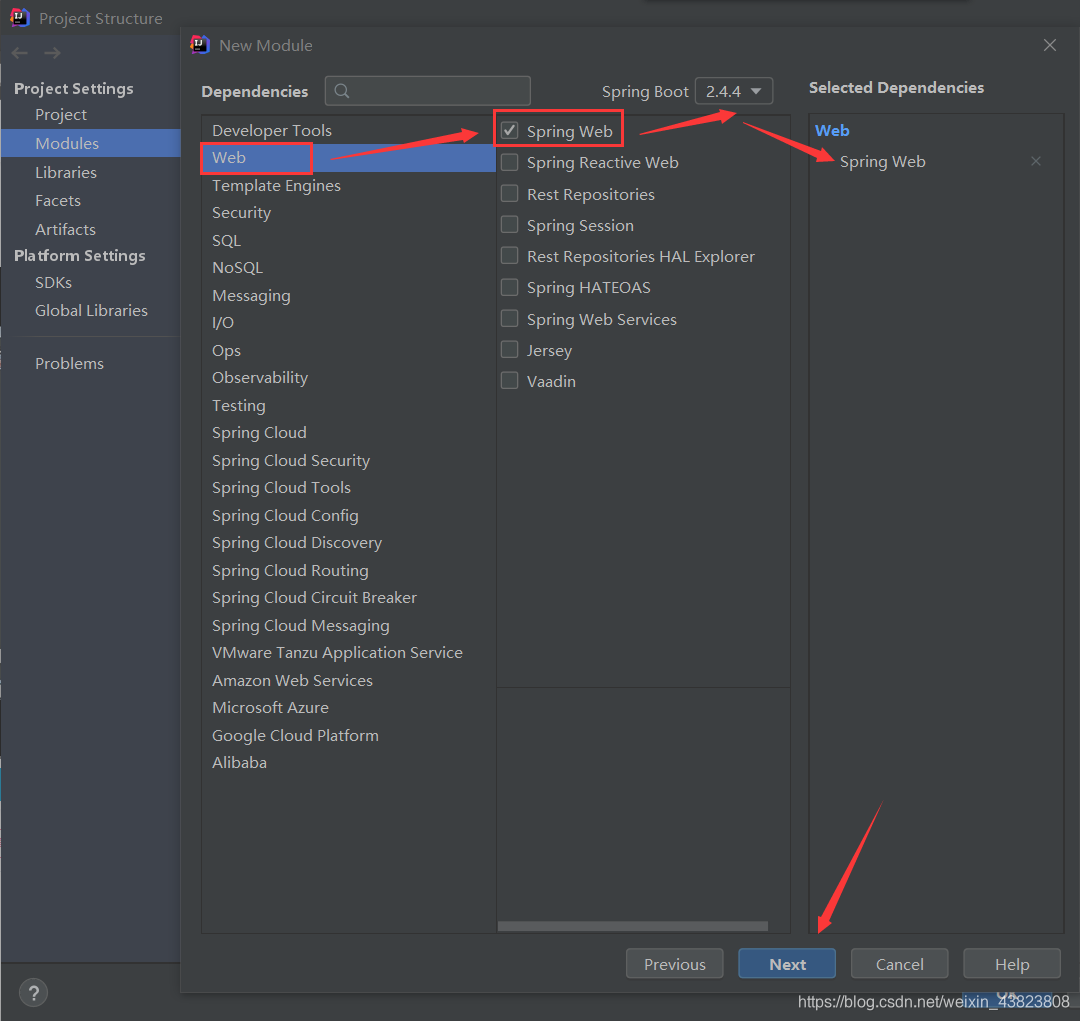Enable Rest Repositories HAL Explorer
The width and height of the screenshot is (1080, 1021).
(510, 256)
